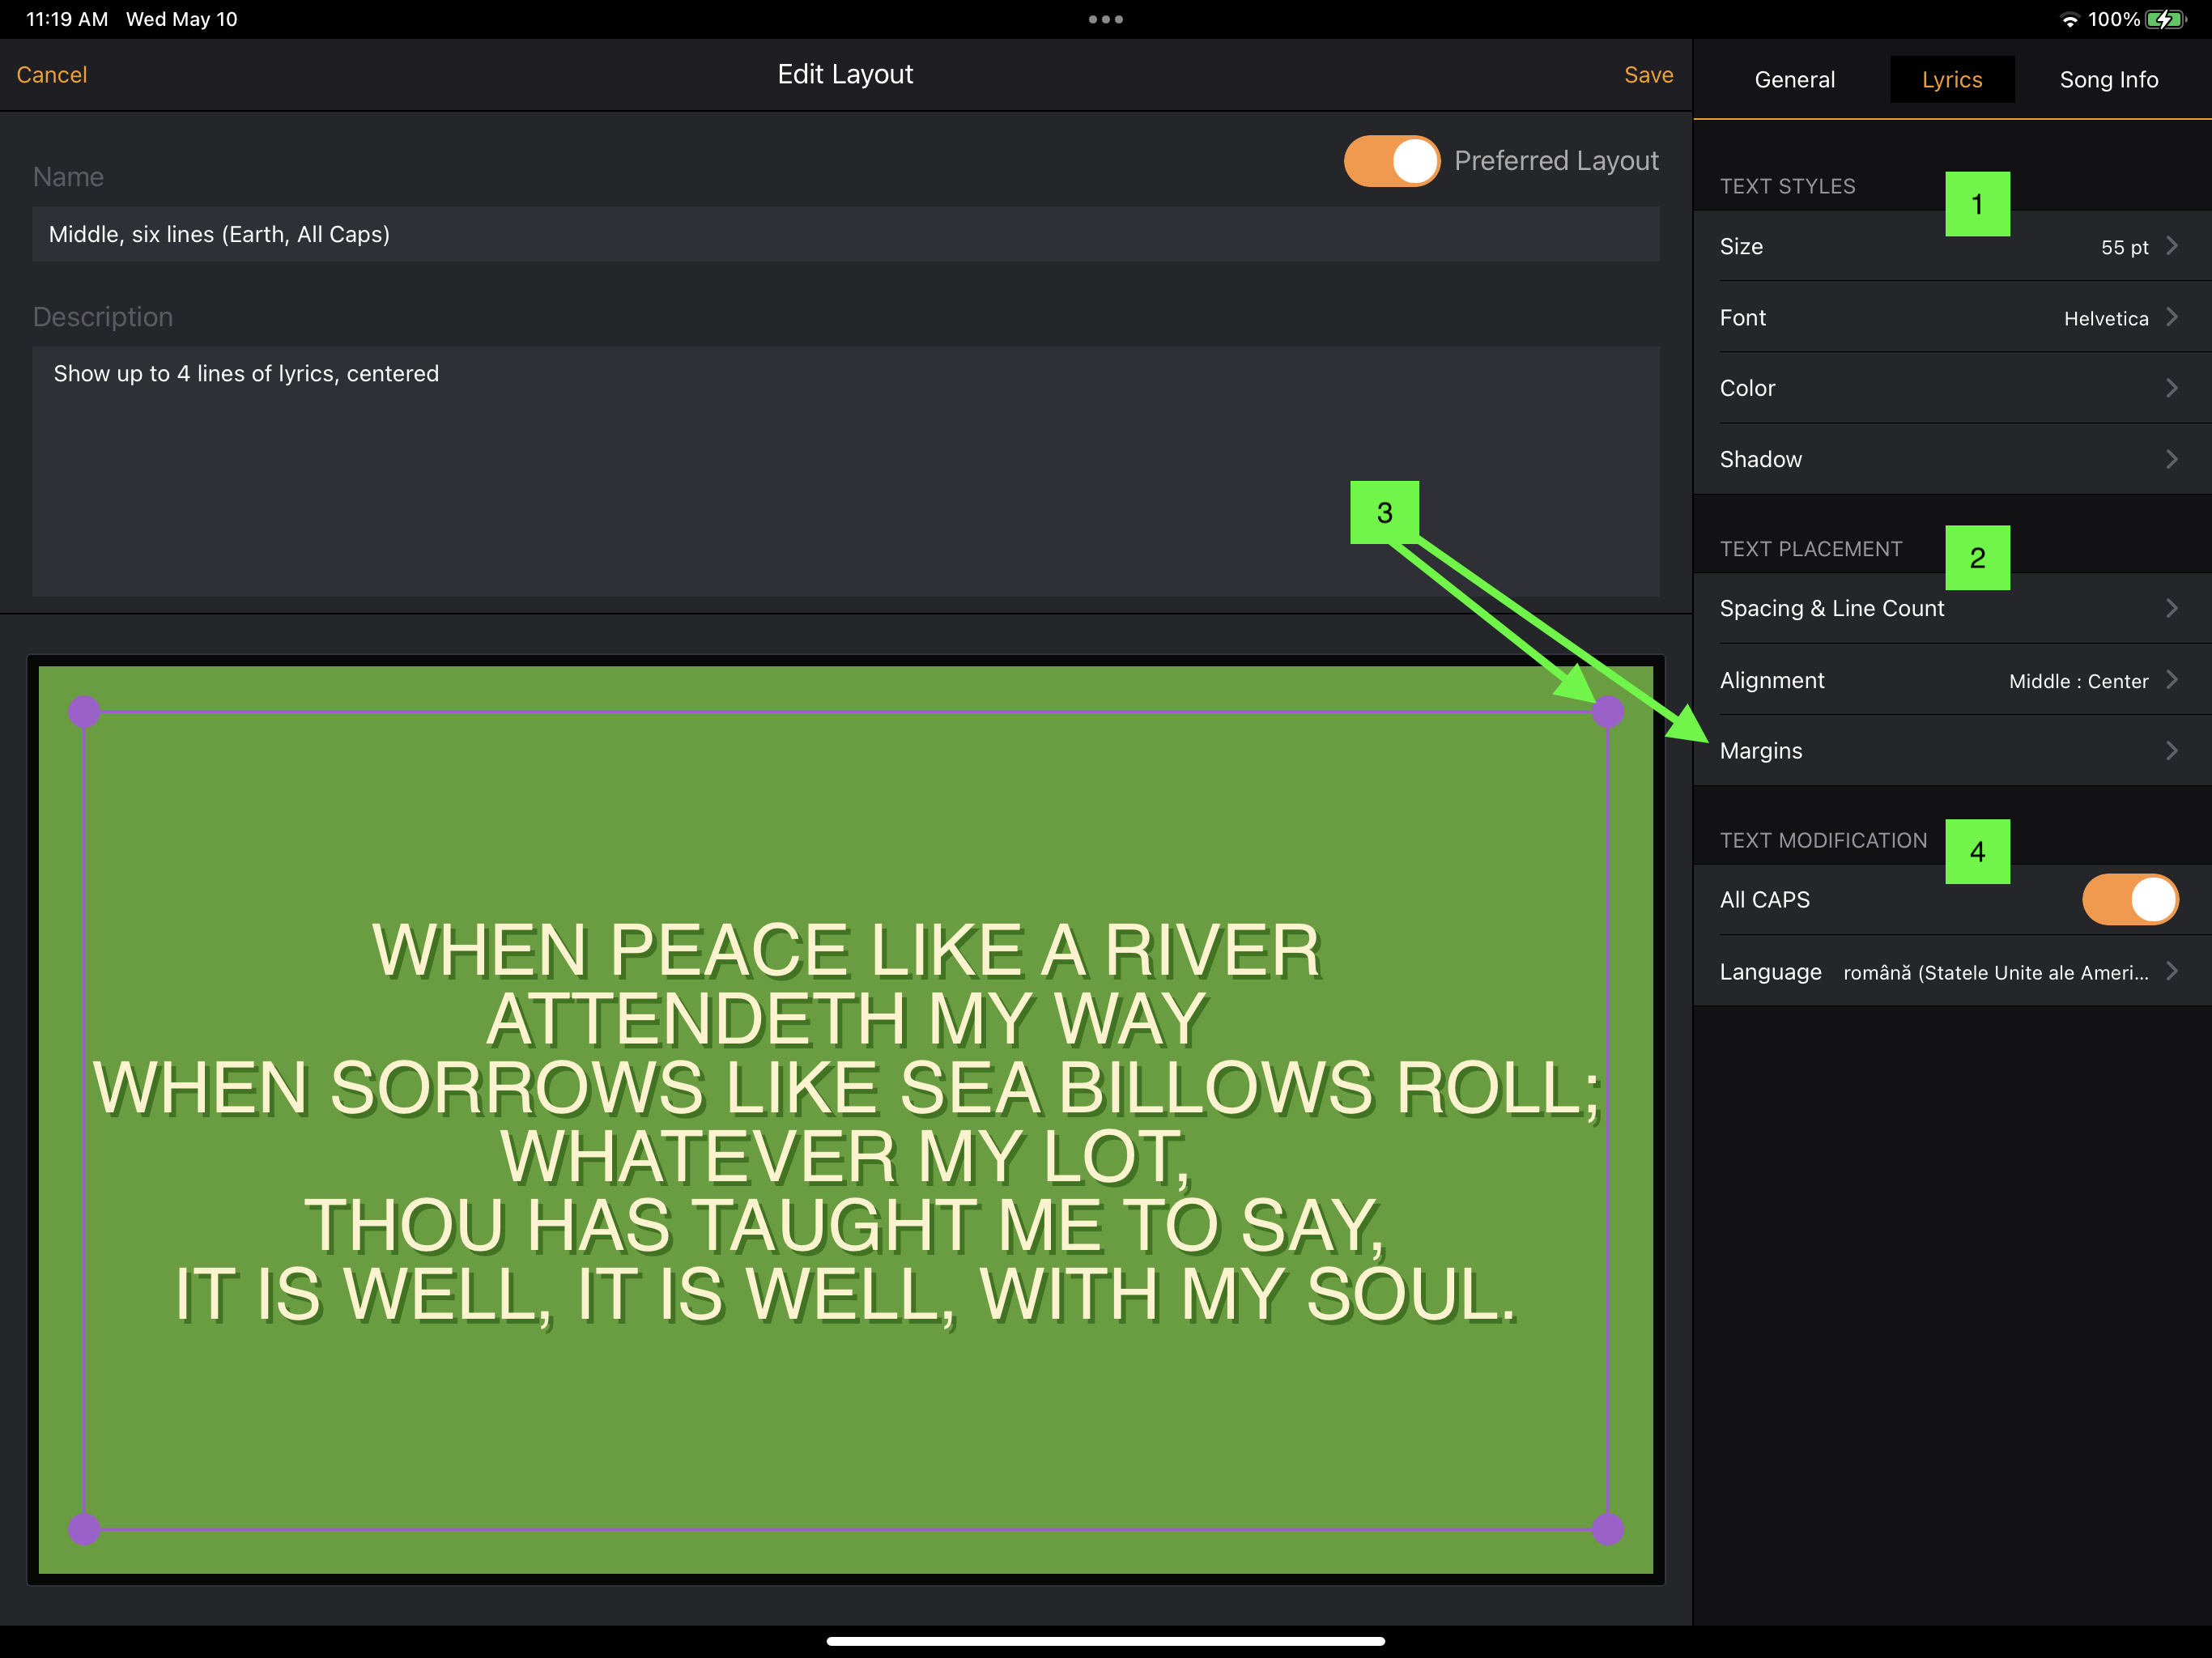Turn off the All CAPS switch
The image size is (2212, 1658).
2130,899
